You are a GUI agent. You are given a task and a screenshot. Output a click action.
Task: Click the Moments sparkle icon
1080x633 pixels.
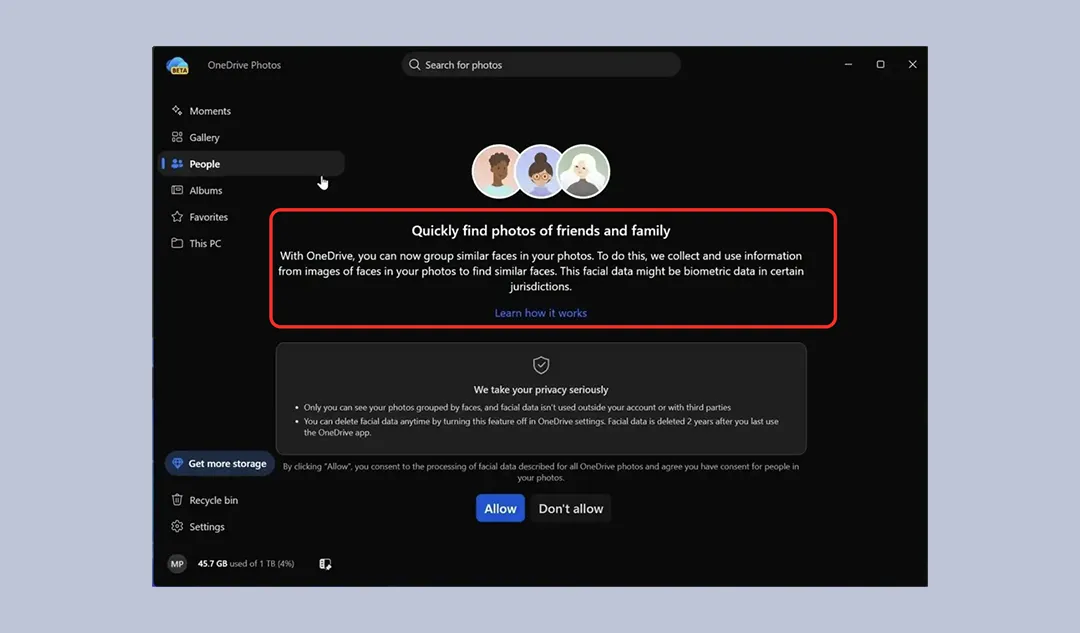coord(177,110)
